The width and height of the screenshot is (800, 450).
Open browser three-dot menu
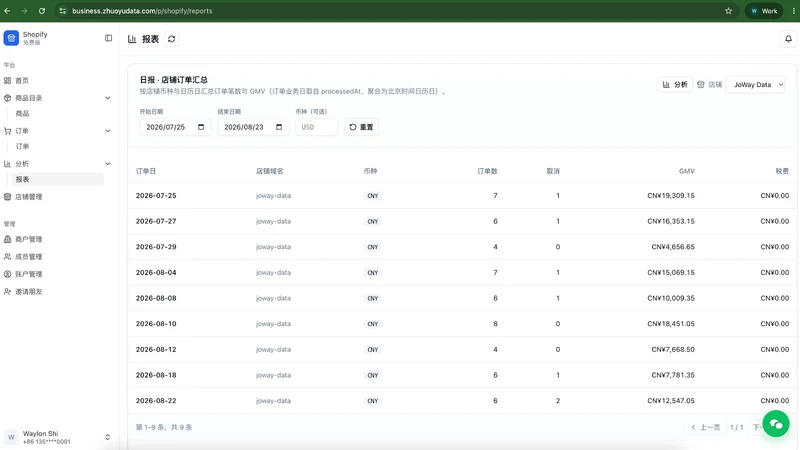pyautogui.click(x=793, y=11)
